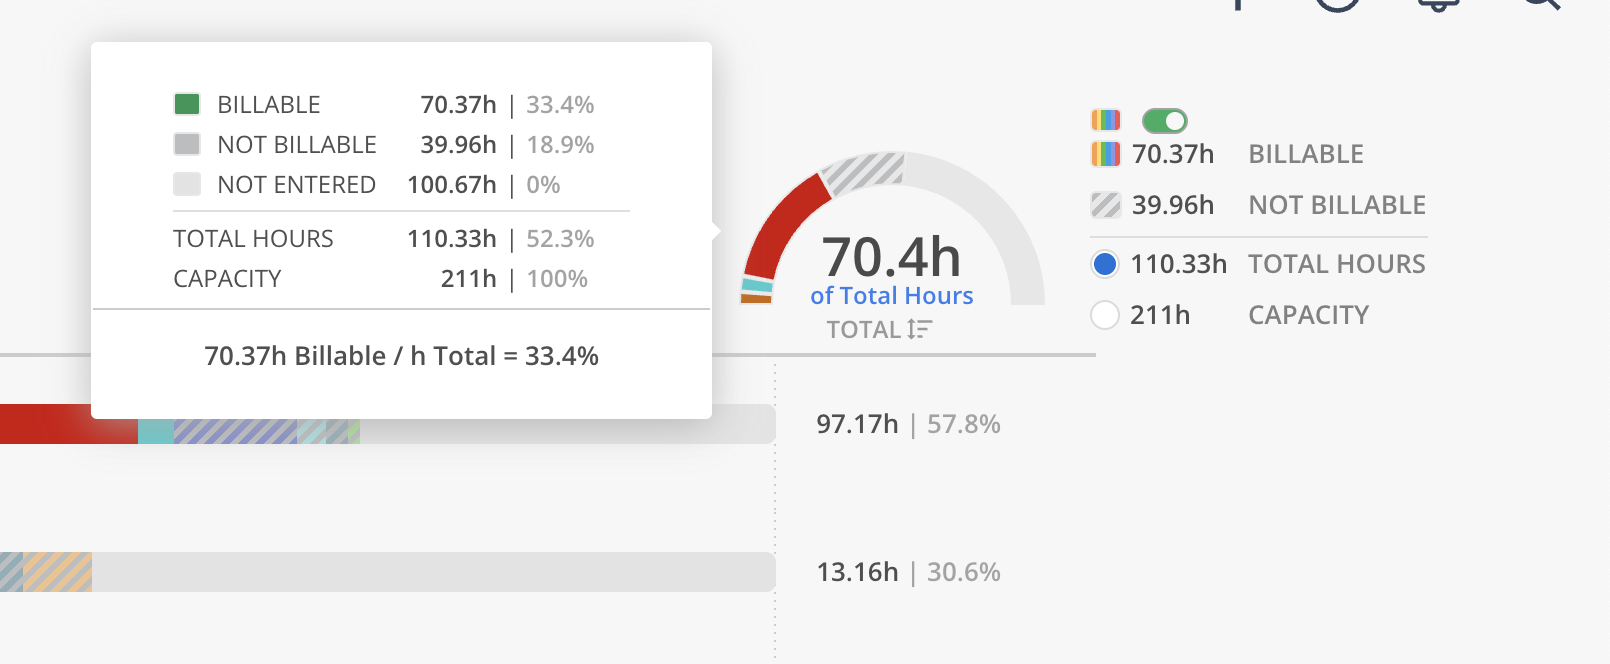Image resolution: width=1610 pixels, height=664 pixels.
Task: Click the multicolor stripes icon beside the toggle
Action: pyautogui.click(x=1105, y=120)
